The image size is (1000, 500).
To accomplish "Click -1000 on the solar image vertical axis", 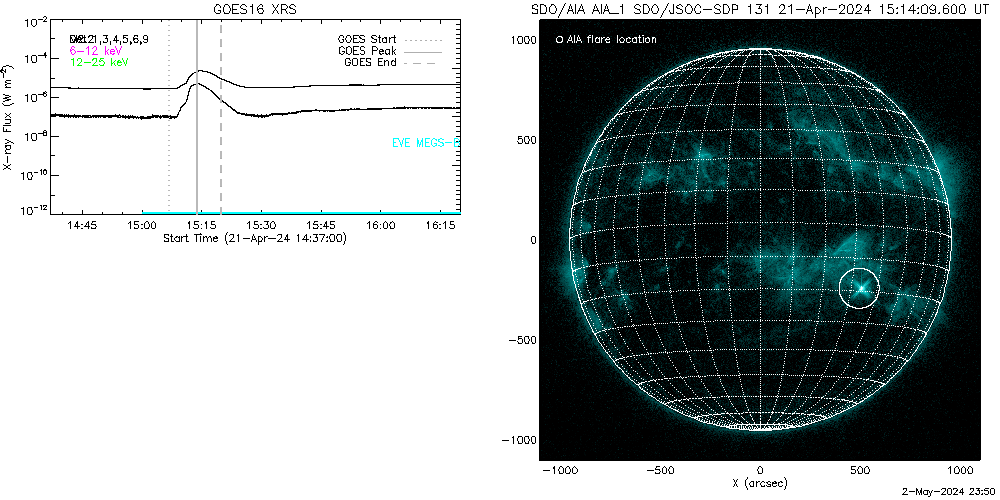I will point(519,440).
